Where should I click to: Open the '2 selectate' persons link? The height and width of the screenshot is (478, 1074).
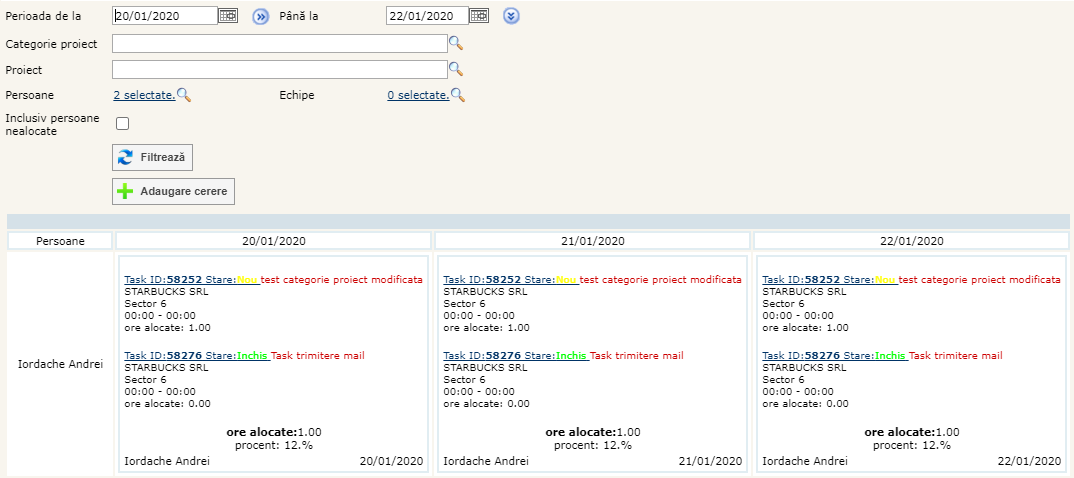pos(144,95)
